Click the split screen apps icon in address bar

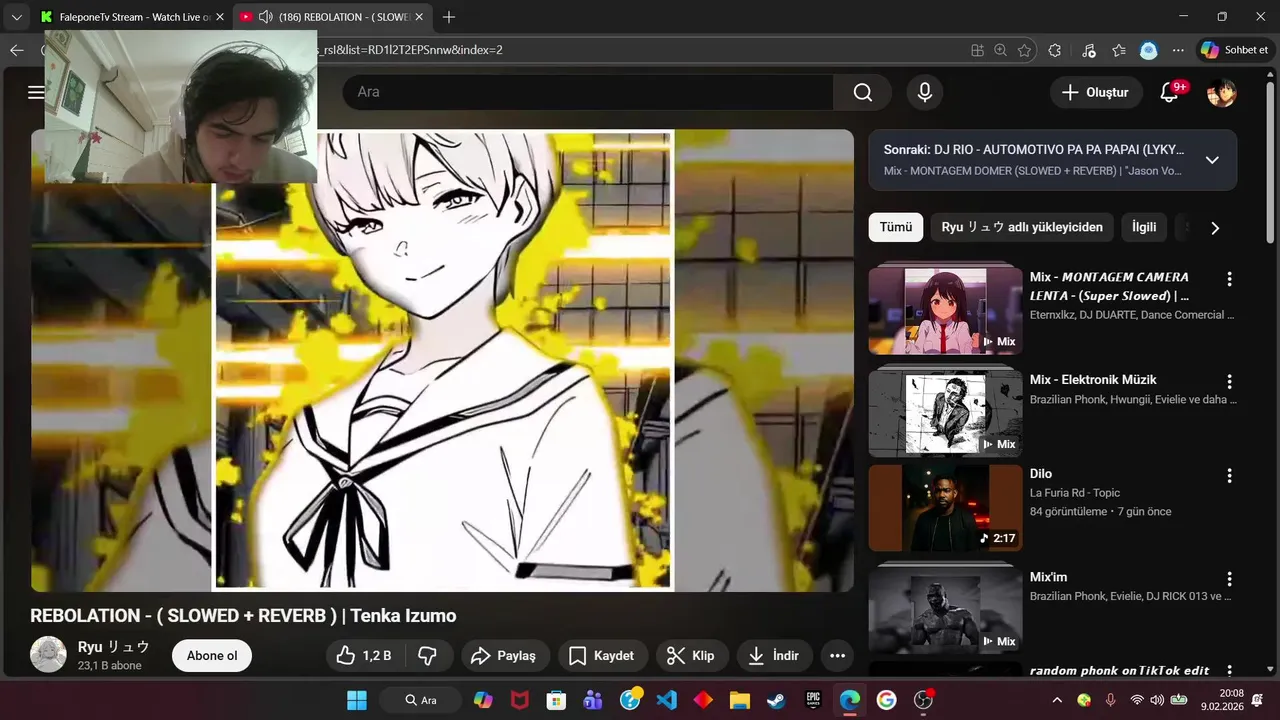tap(977, 50)
